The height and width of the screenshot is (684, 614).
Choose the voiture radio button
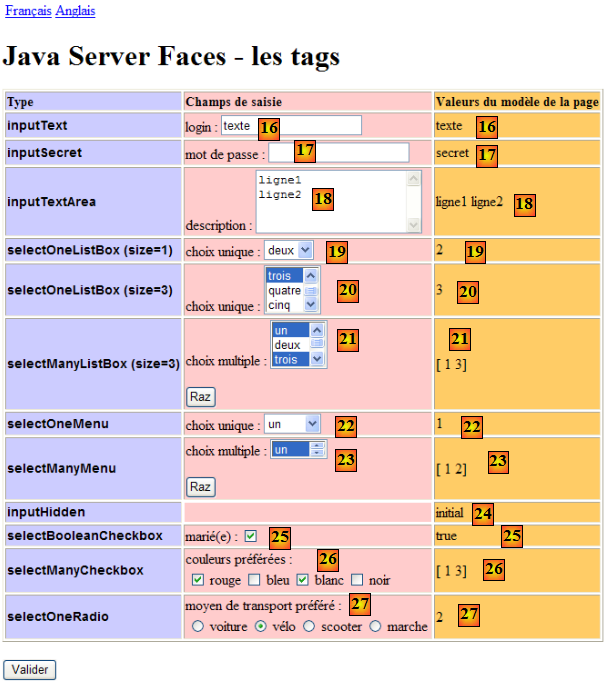pyautogui.click(x=198, y=626)
